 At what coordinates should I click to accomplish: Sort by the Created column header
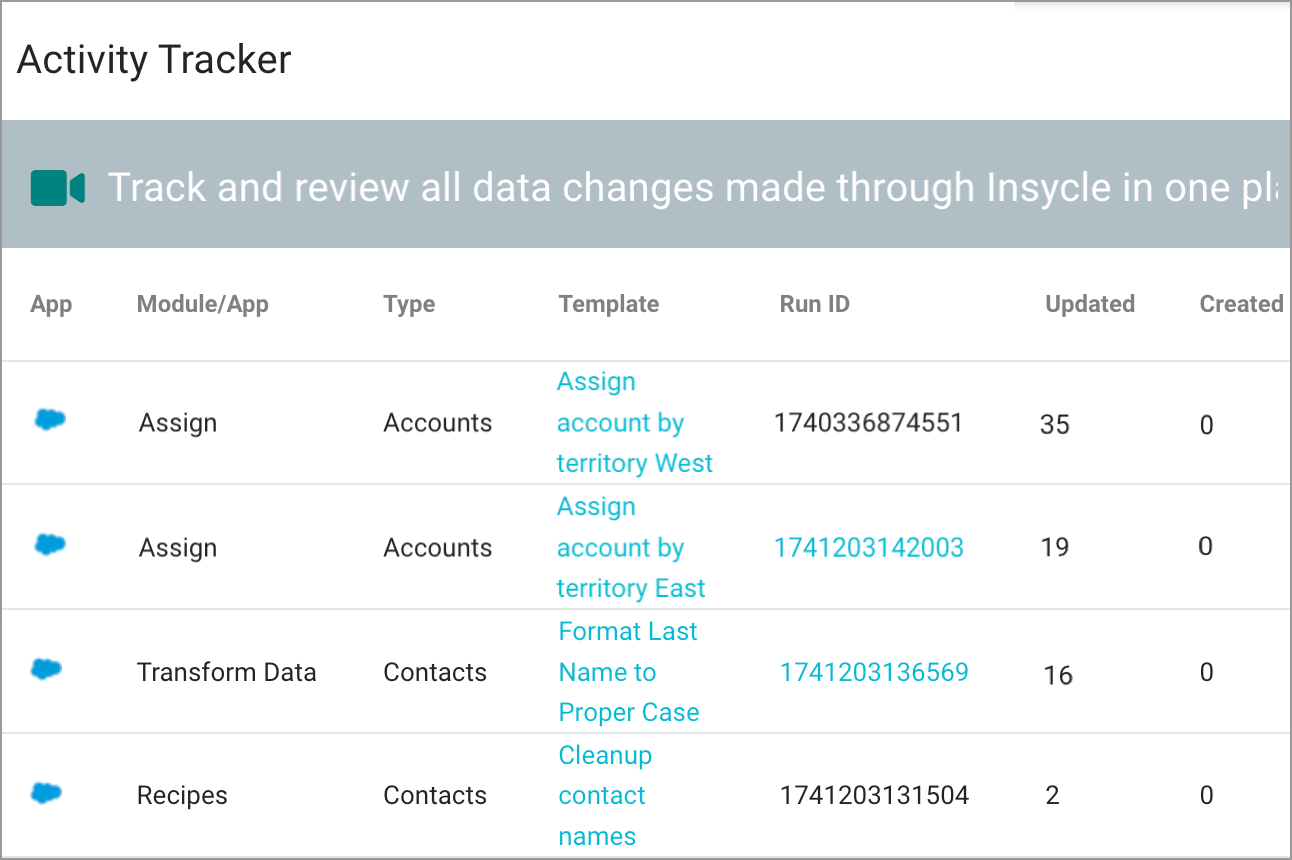[1240, 304]
